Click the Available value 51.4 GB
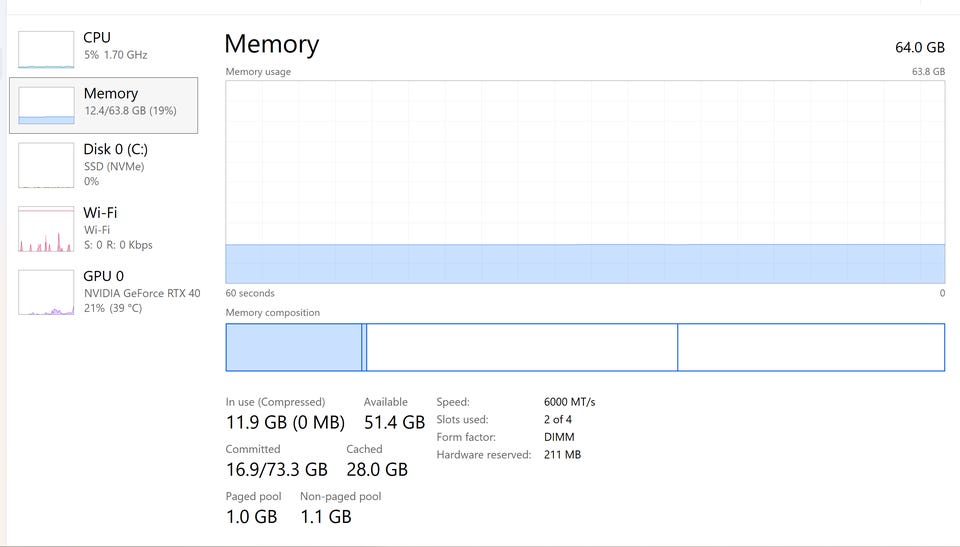960x547 pixels. click(x=394, y=422)
